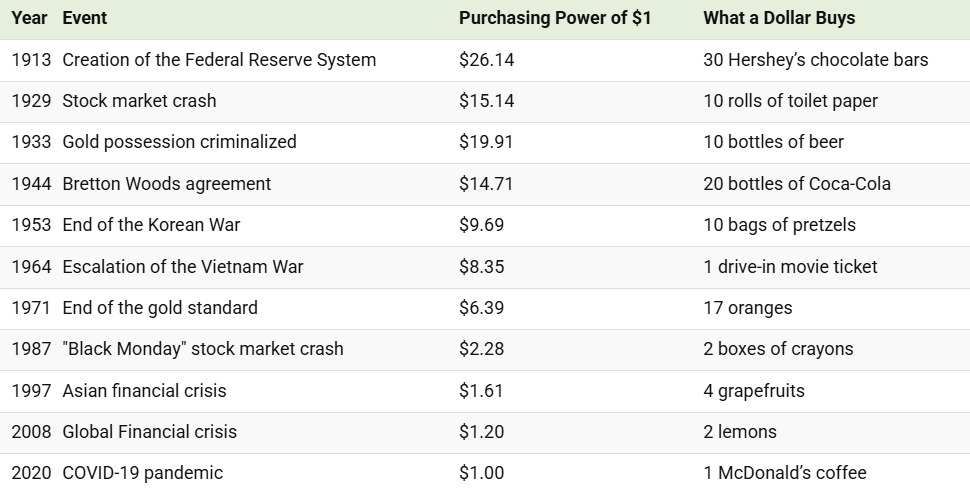The image size is (970, 493).
Task: Click the Year column header
Action: click(x=27, y=18)
